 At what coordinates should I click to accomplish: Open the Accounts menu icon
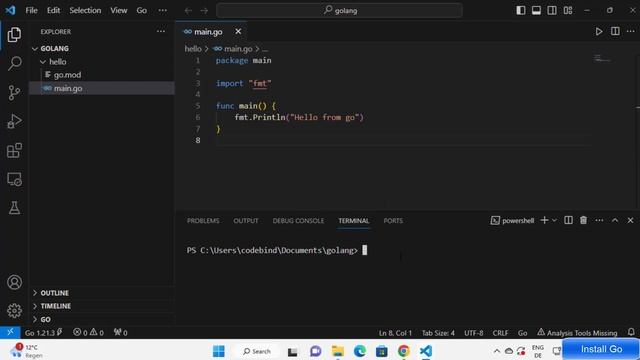point(14,282)
